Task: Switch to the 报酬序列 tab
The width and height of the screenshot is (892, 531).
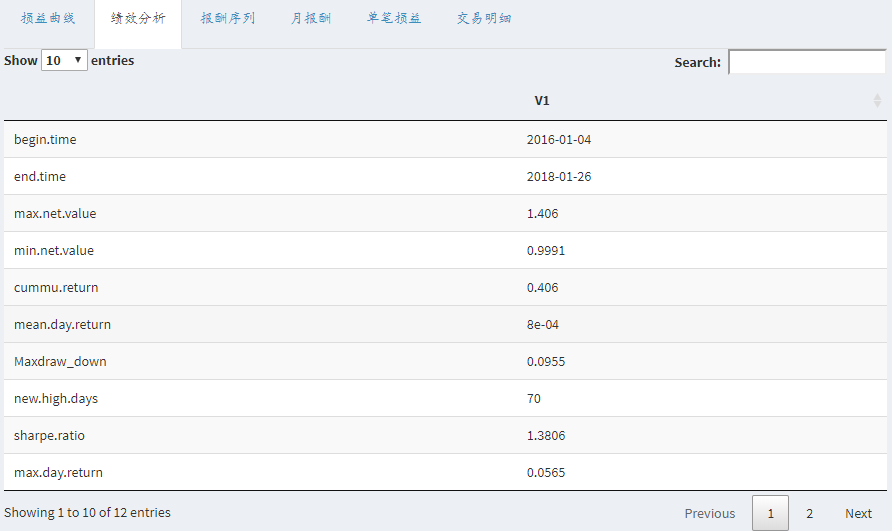Action: (228, 19)
